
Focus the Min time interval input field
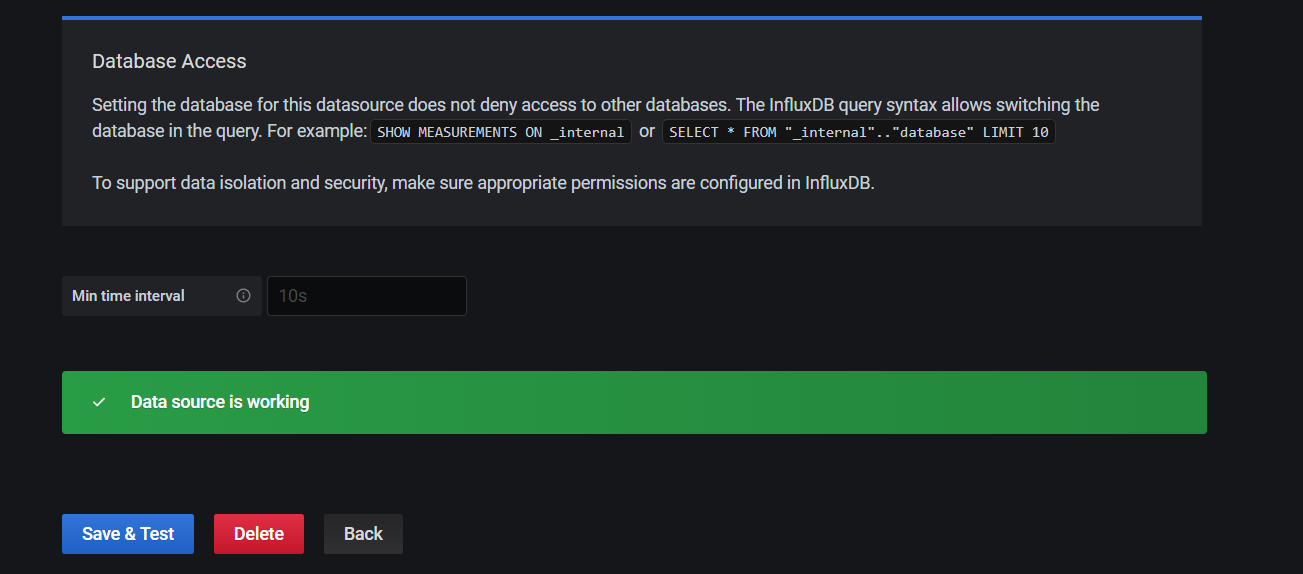point(367,296)
